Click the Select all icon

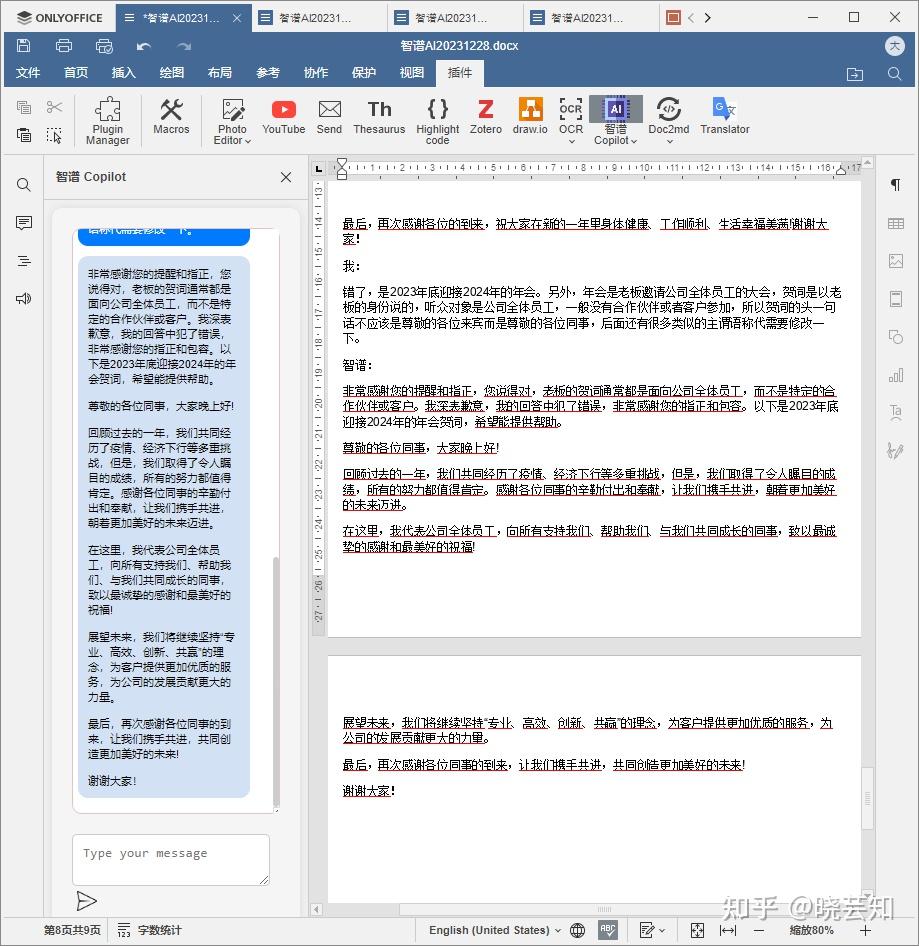click(54, 135)
